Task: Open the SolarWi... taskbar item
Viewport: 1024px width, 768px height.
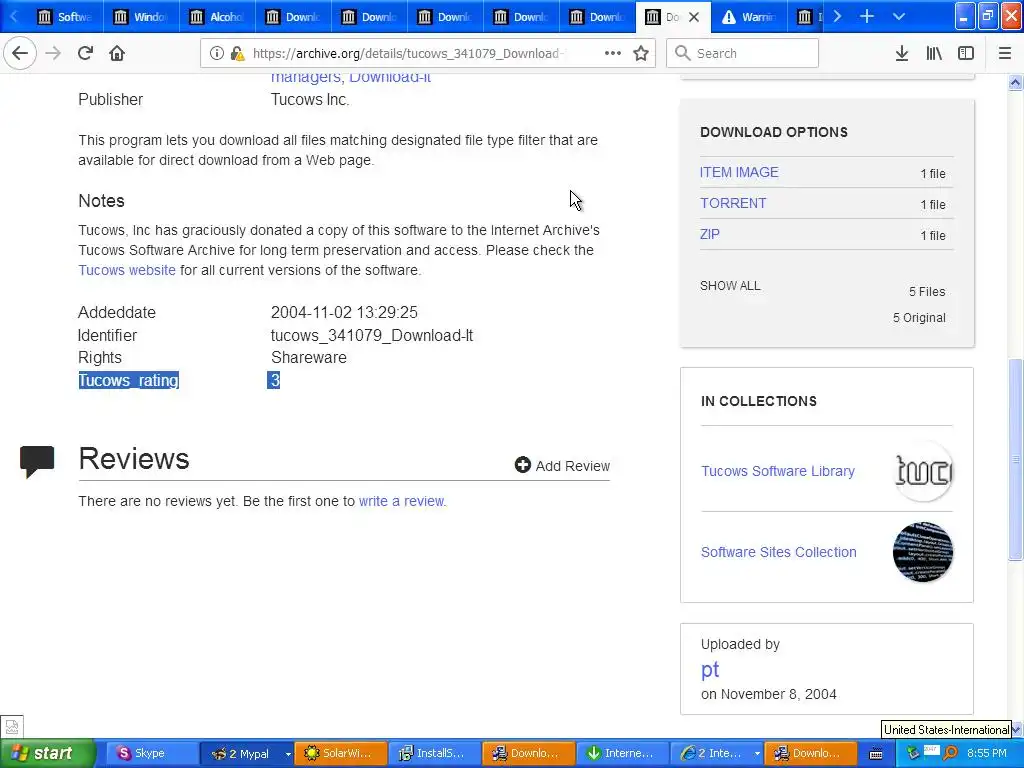Action: (340, 753)
